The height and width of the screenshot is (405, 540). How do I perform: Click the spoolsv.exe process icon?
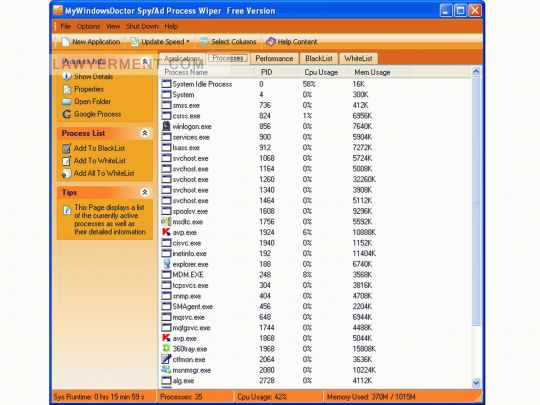coord(166,211)
